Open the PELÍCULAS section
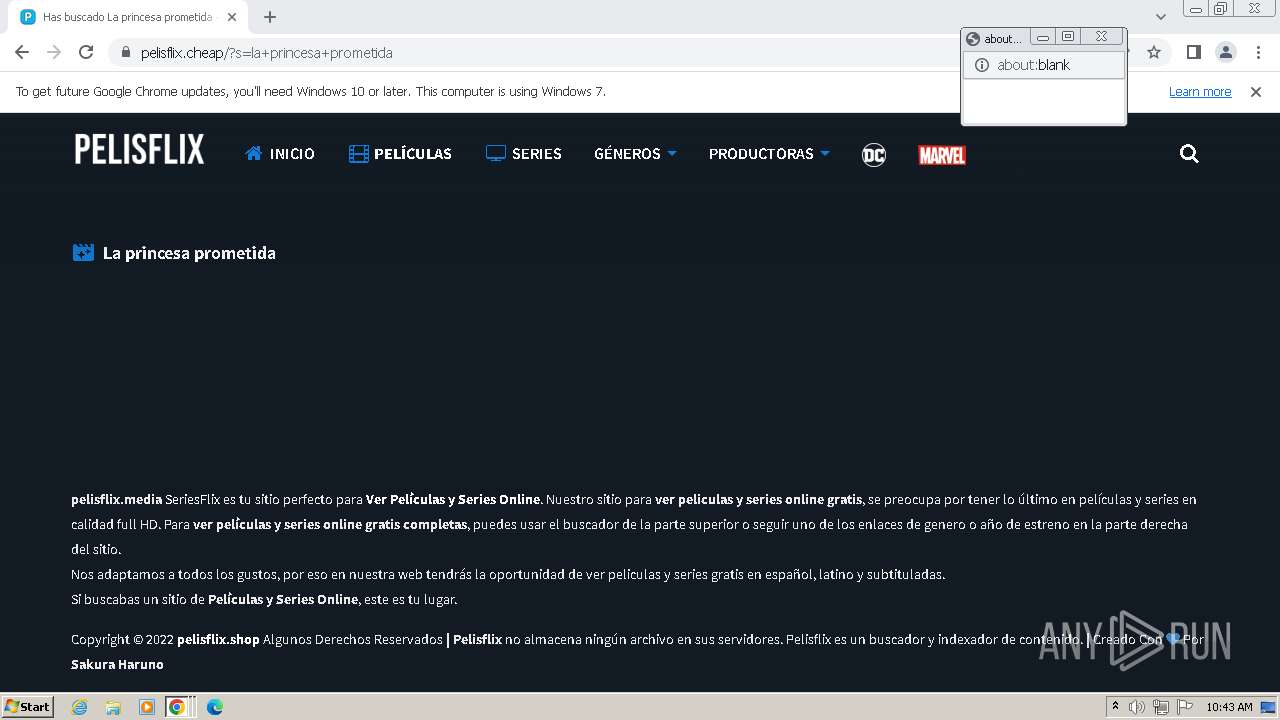The image size is (1280, 720). pyautogui.click(x=400, y=153)
